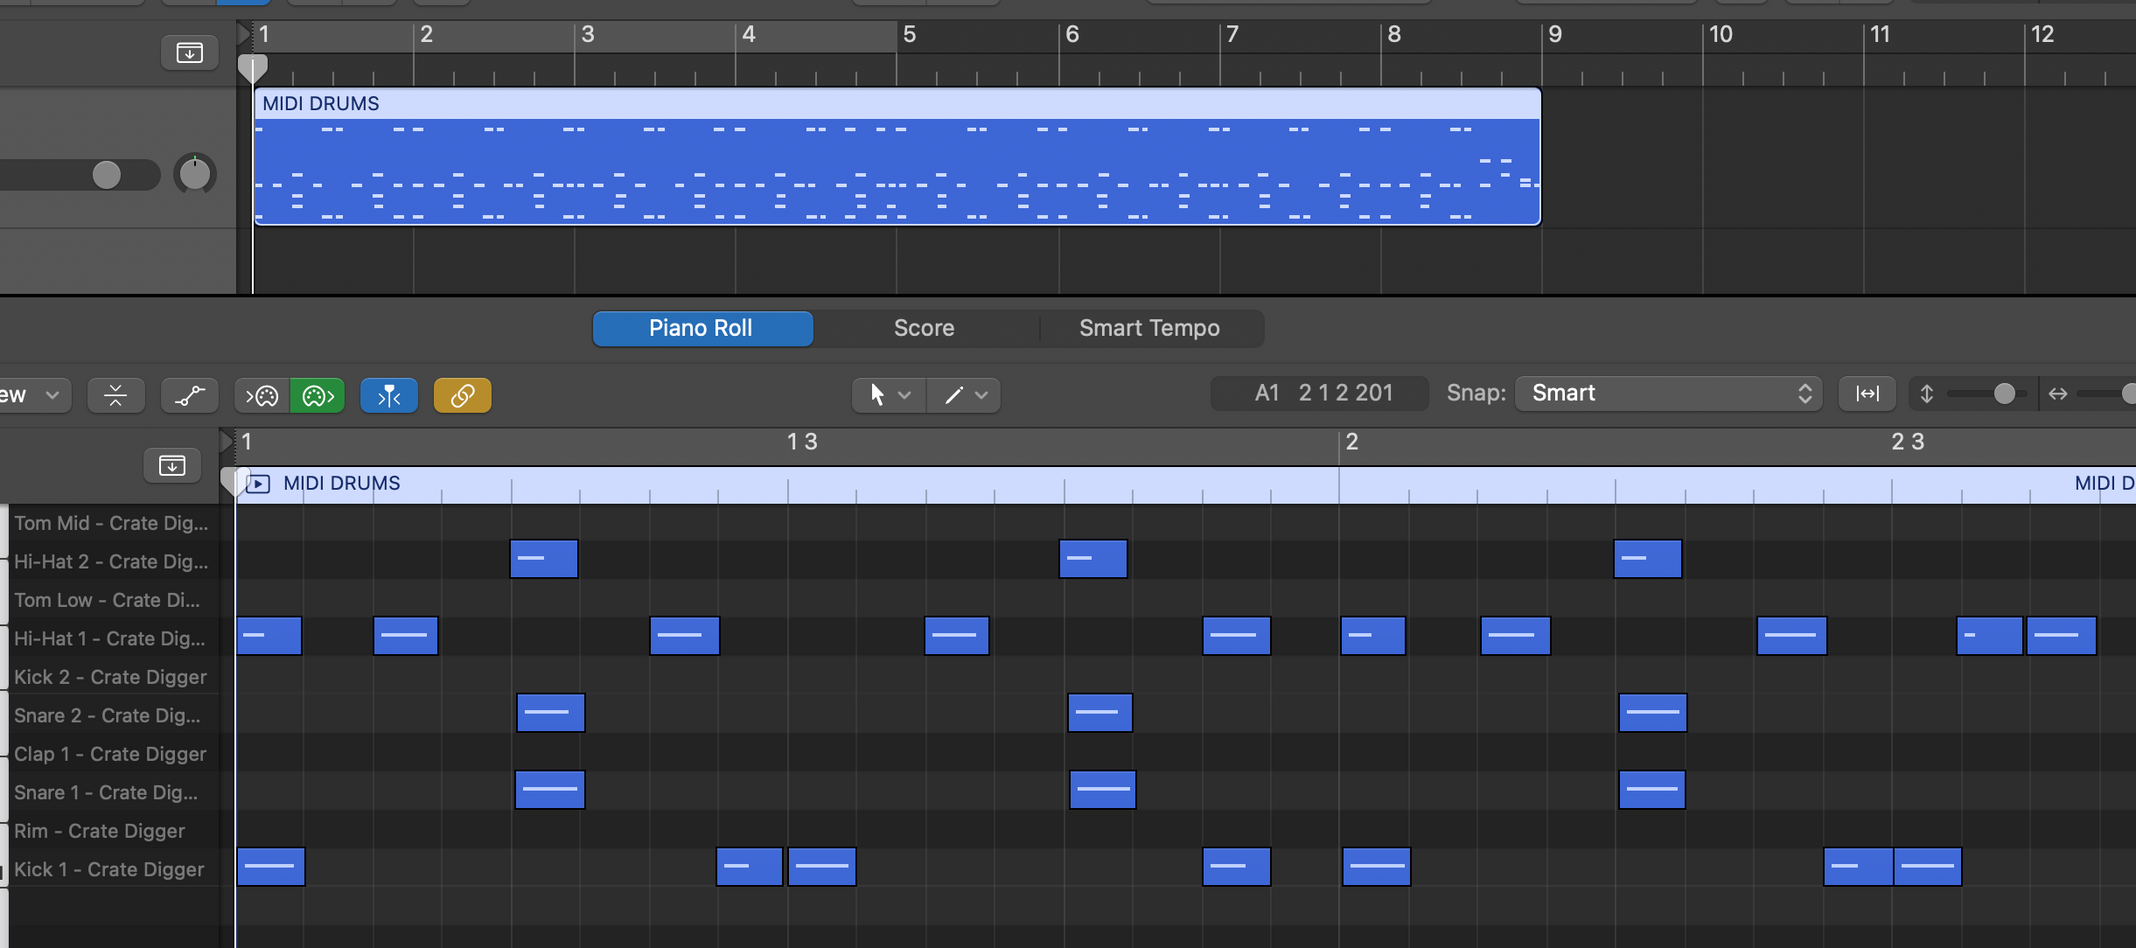Click the Piano Roll tab
Screen dimensions: 2136x948
tap(701, 328)
